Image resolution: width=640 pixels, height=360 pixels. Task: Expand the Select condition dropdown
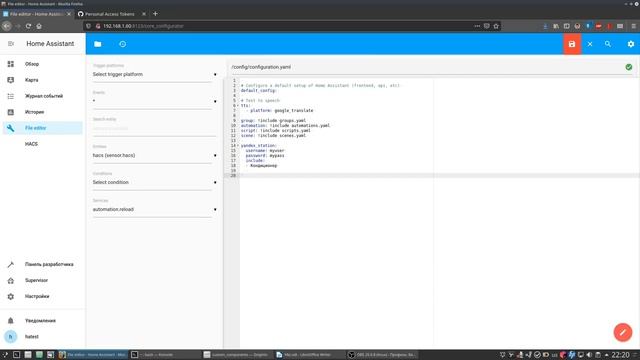coord(154,182)
